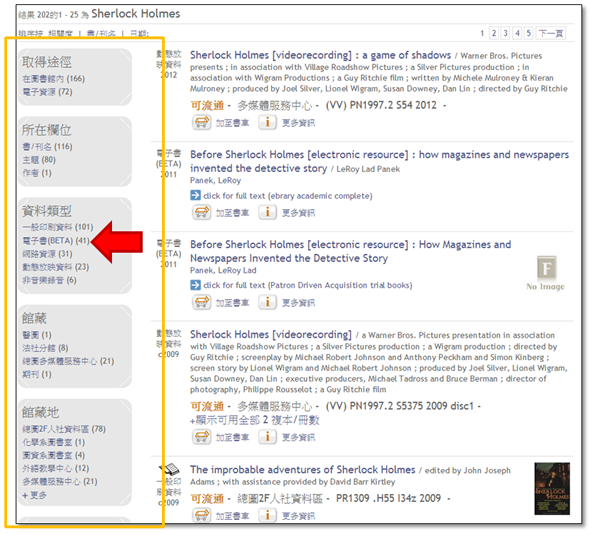The height and width of the screenshot is (534, 590).
Task: Click the 'No Image' cover placeholder
Action: 546,274
